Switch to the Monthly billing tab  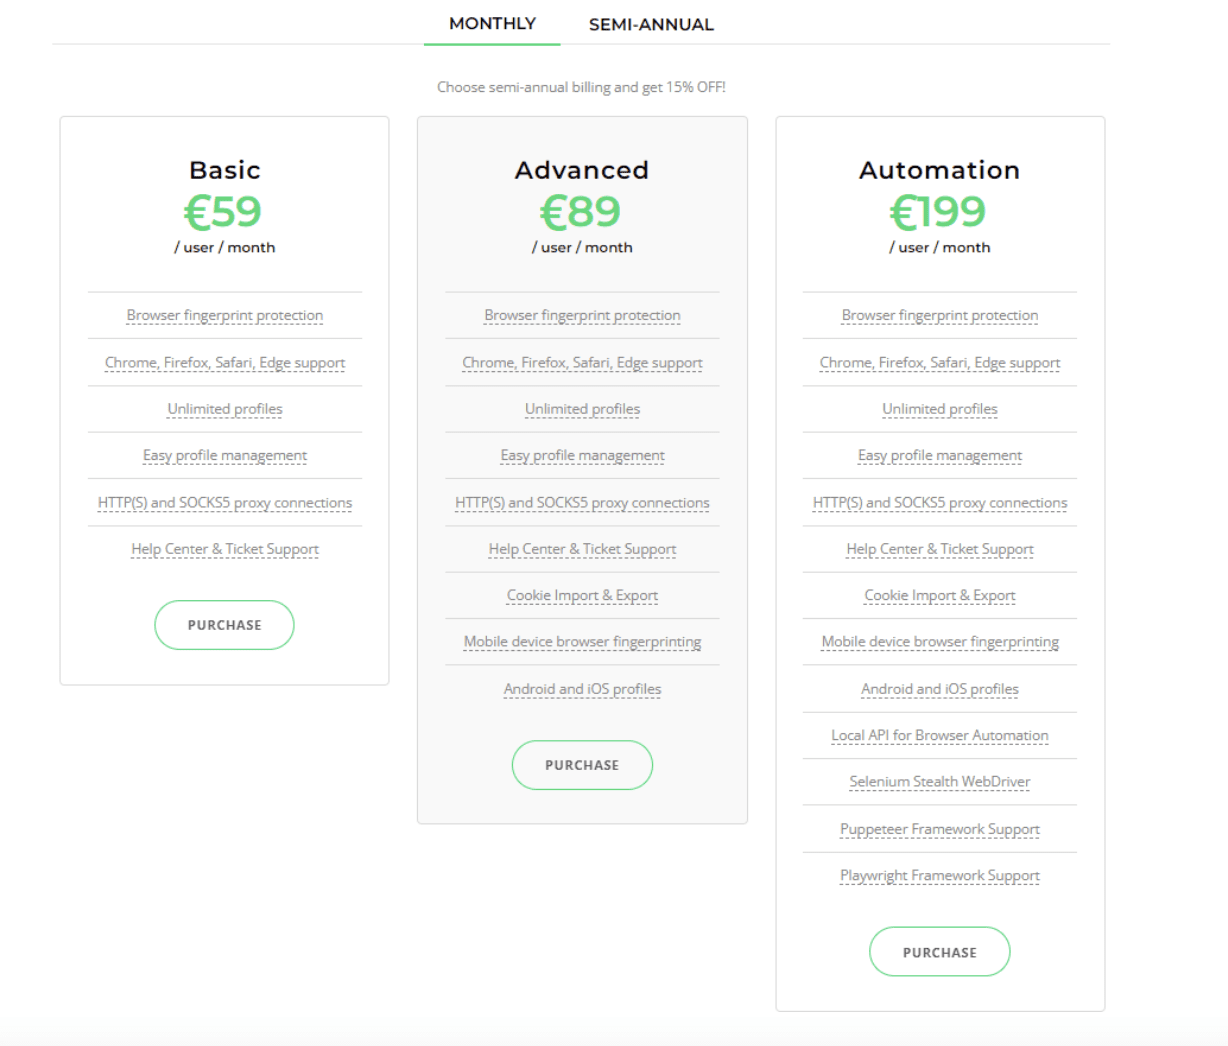pos(492,24)
